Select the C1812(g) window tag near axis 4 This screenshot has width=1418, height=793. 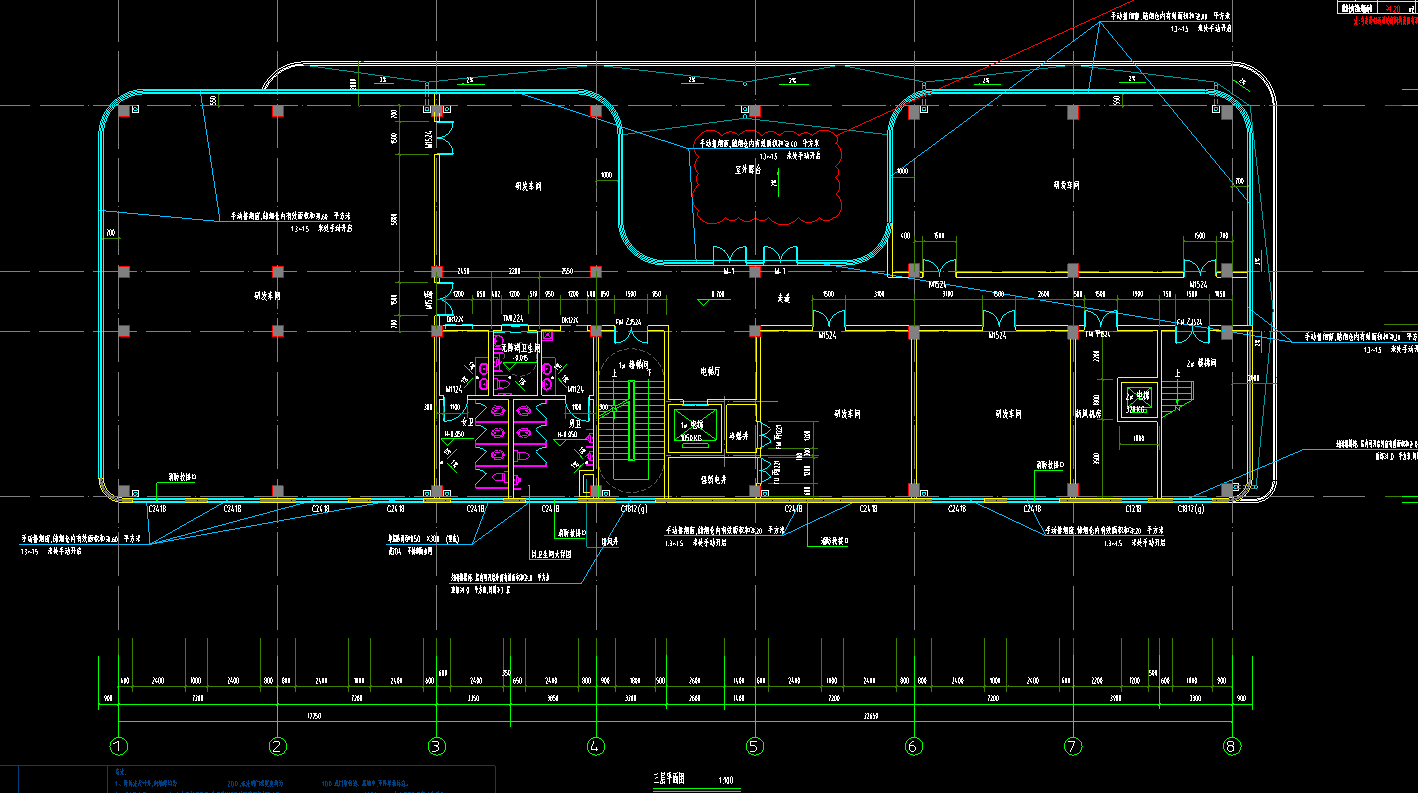tap(632, 509)
